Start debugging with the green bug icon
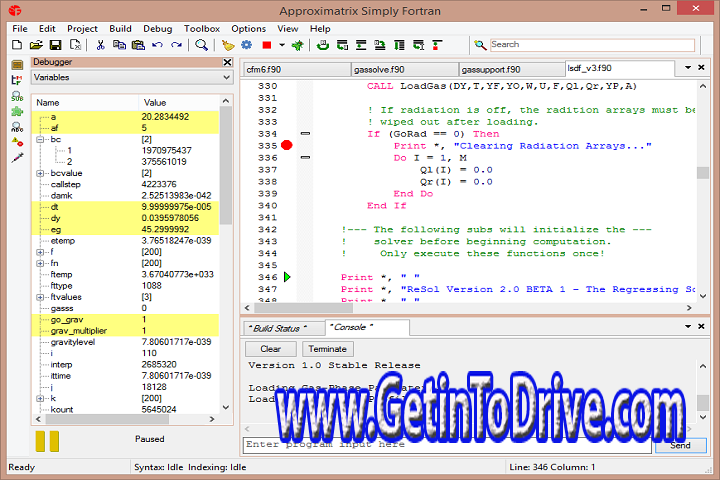Image resolution: width=720 pixels, height=480 pixels. tap(298, 45)
